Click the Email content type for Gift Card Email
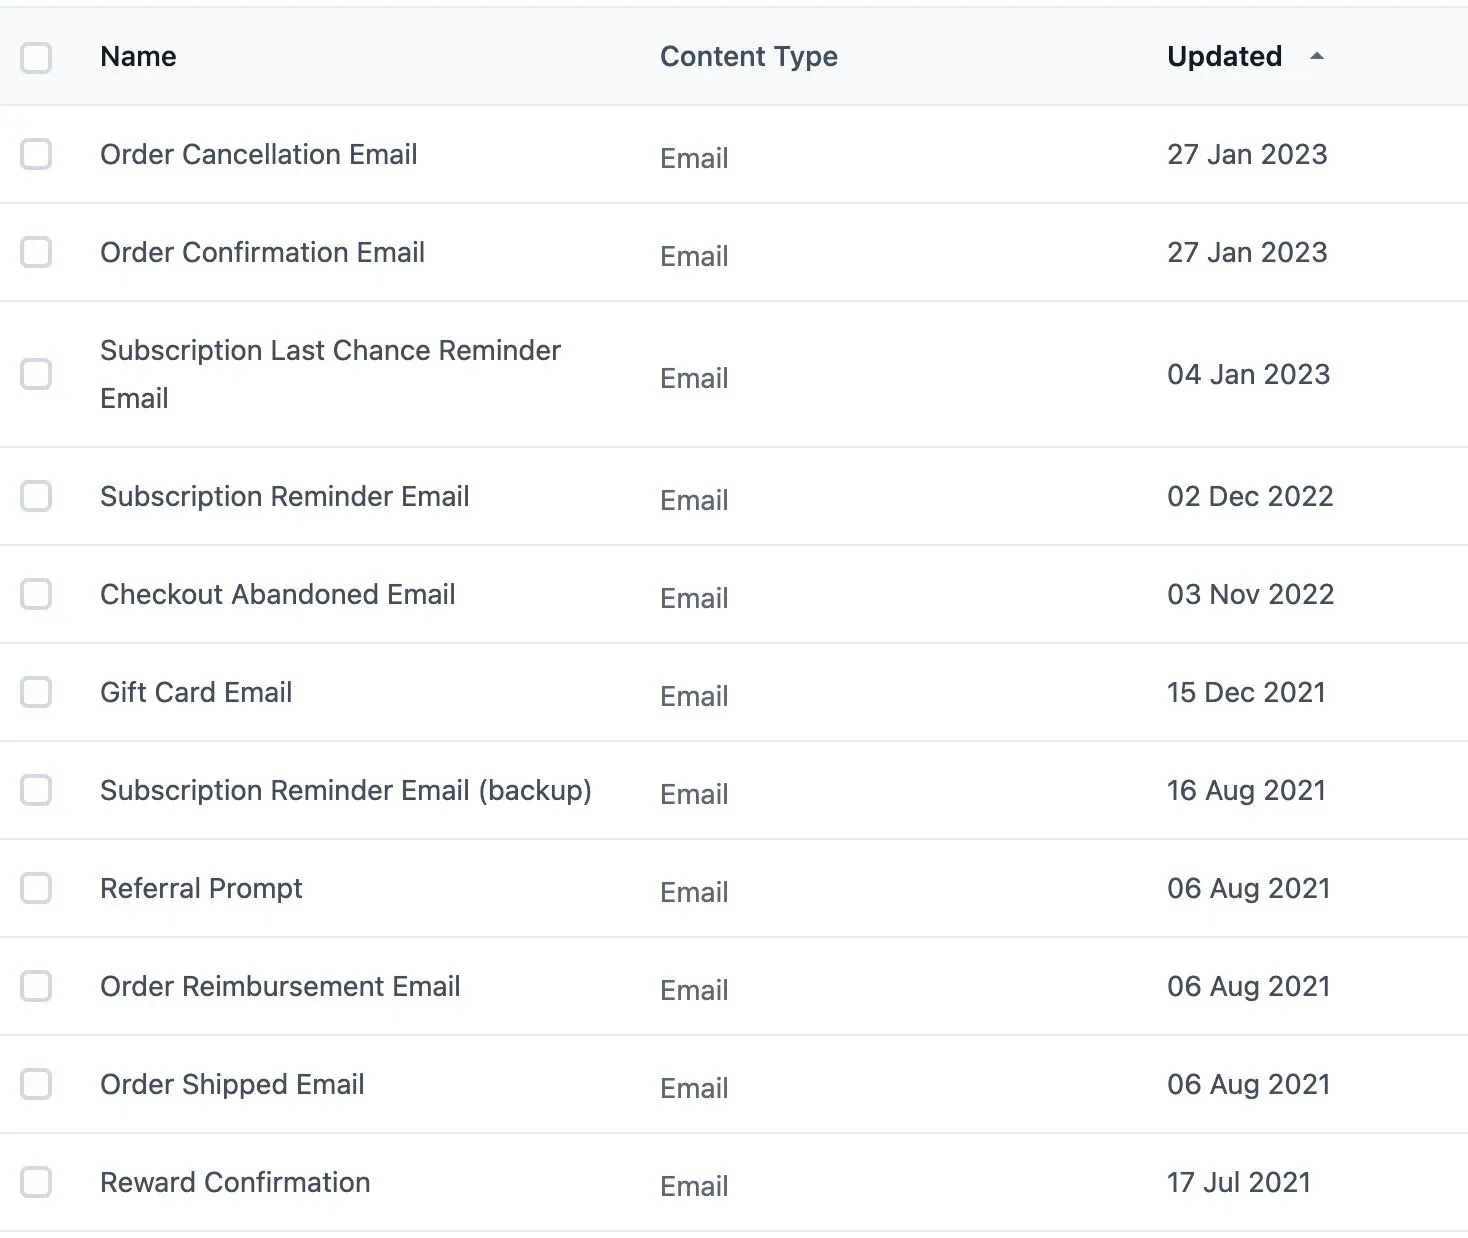 [694, 696]
